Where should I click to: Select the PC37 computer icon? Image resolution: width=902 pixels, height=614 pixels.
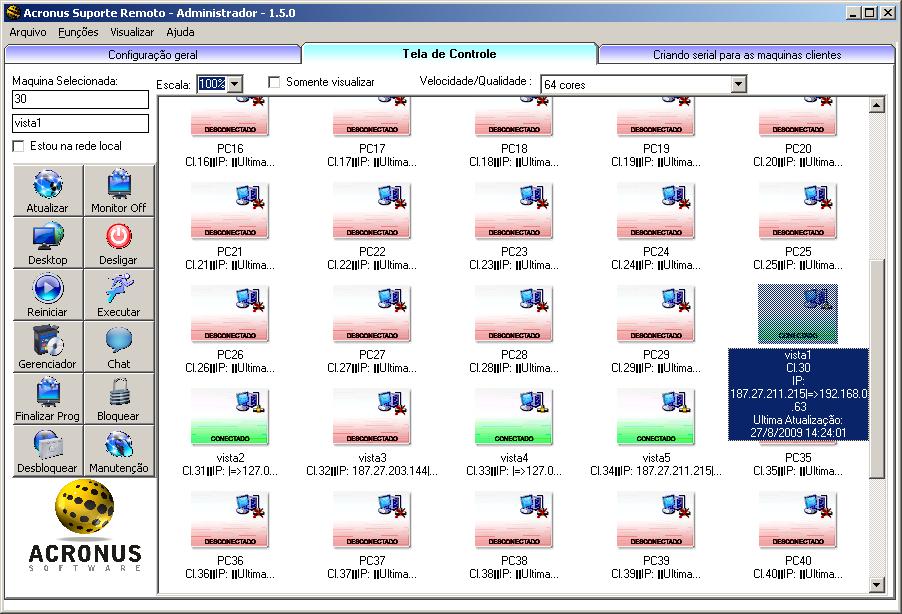point(372,520)
